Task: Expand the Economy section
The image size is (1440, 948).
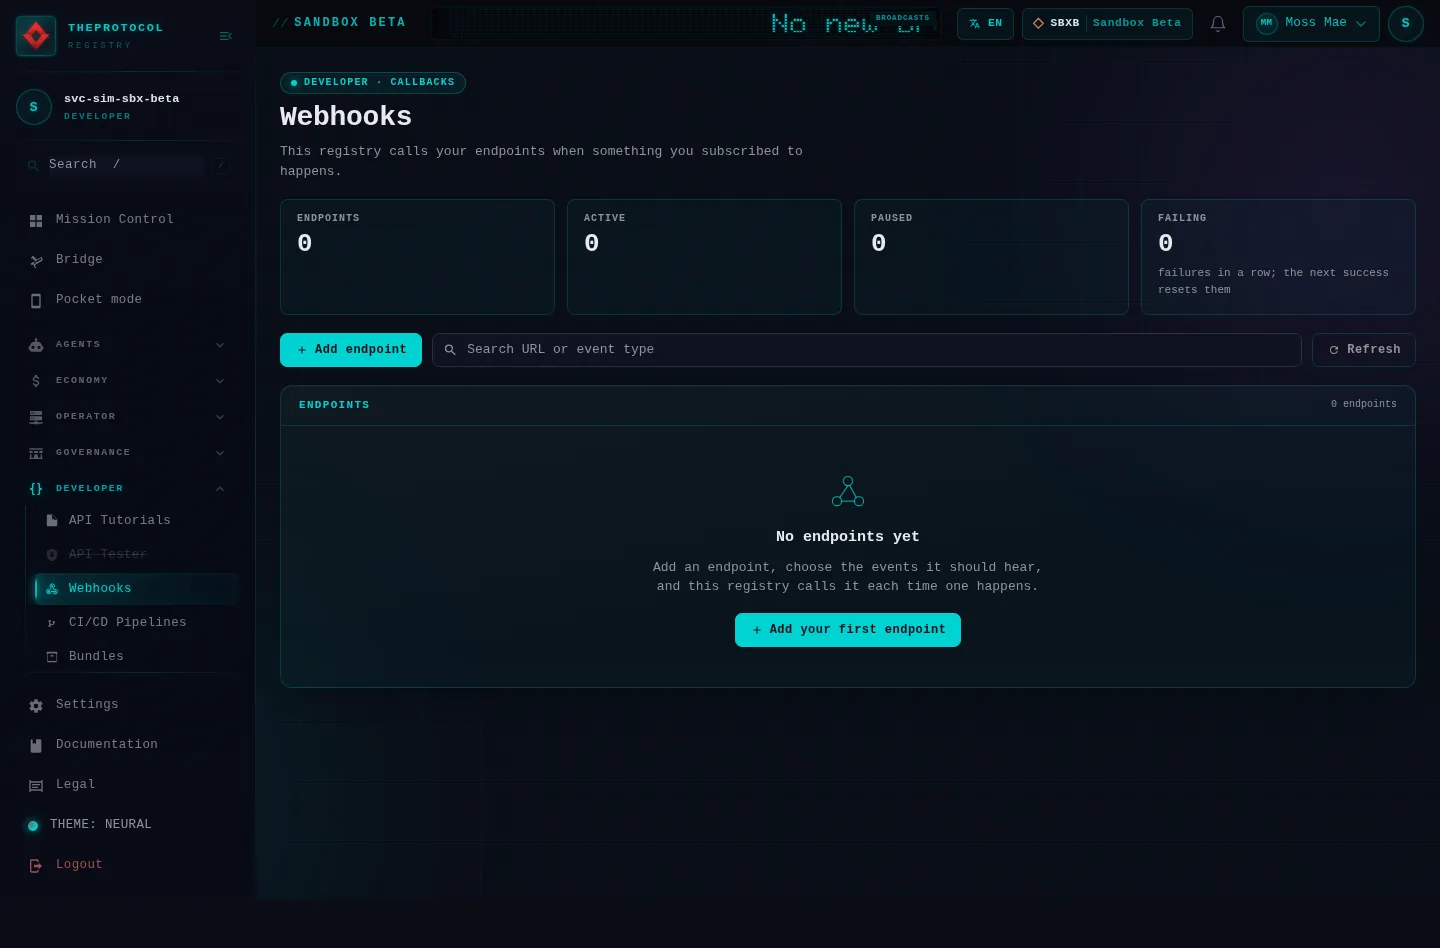Action: (127, 381)
